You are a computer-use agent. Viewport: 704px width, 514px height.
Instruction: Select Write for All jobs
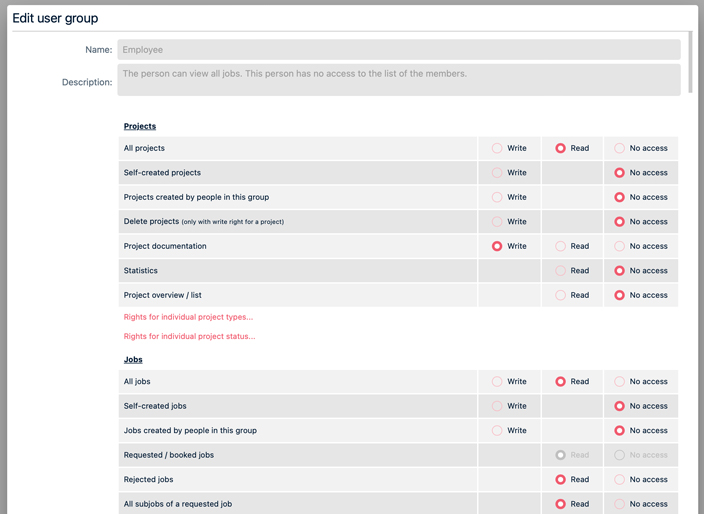tap(497, 382)
